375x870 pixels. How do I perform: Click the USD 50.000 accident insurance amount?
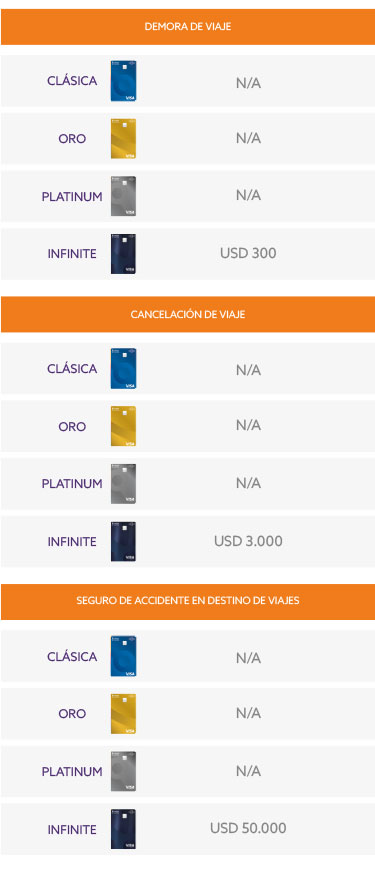pos(248,828)
